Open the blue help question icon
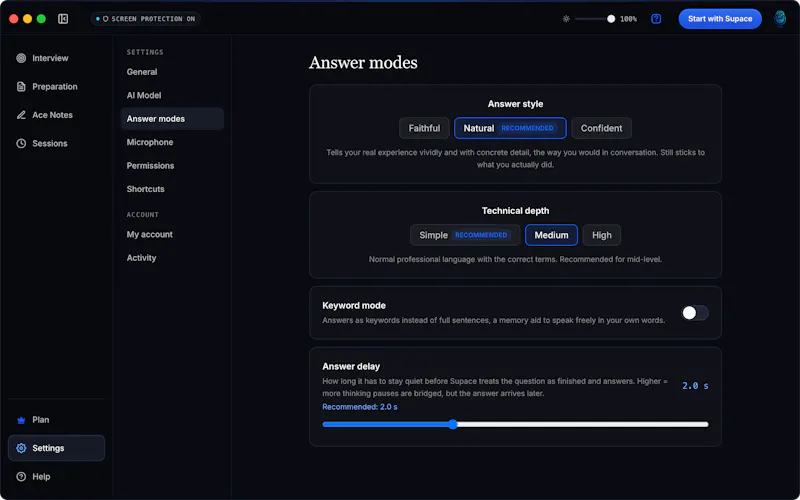This screenshot has height=500, width=800. point(656,19)
